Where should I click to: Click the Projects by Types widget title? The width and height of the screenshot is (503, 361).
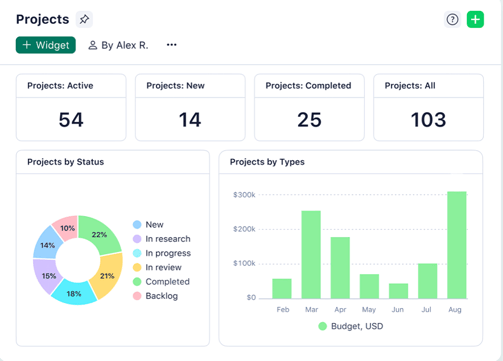267,162
